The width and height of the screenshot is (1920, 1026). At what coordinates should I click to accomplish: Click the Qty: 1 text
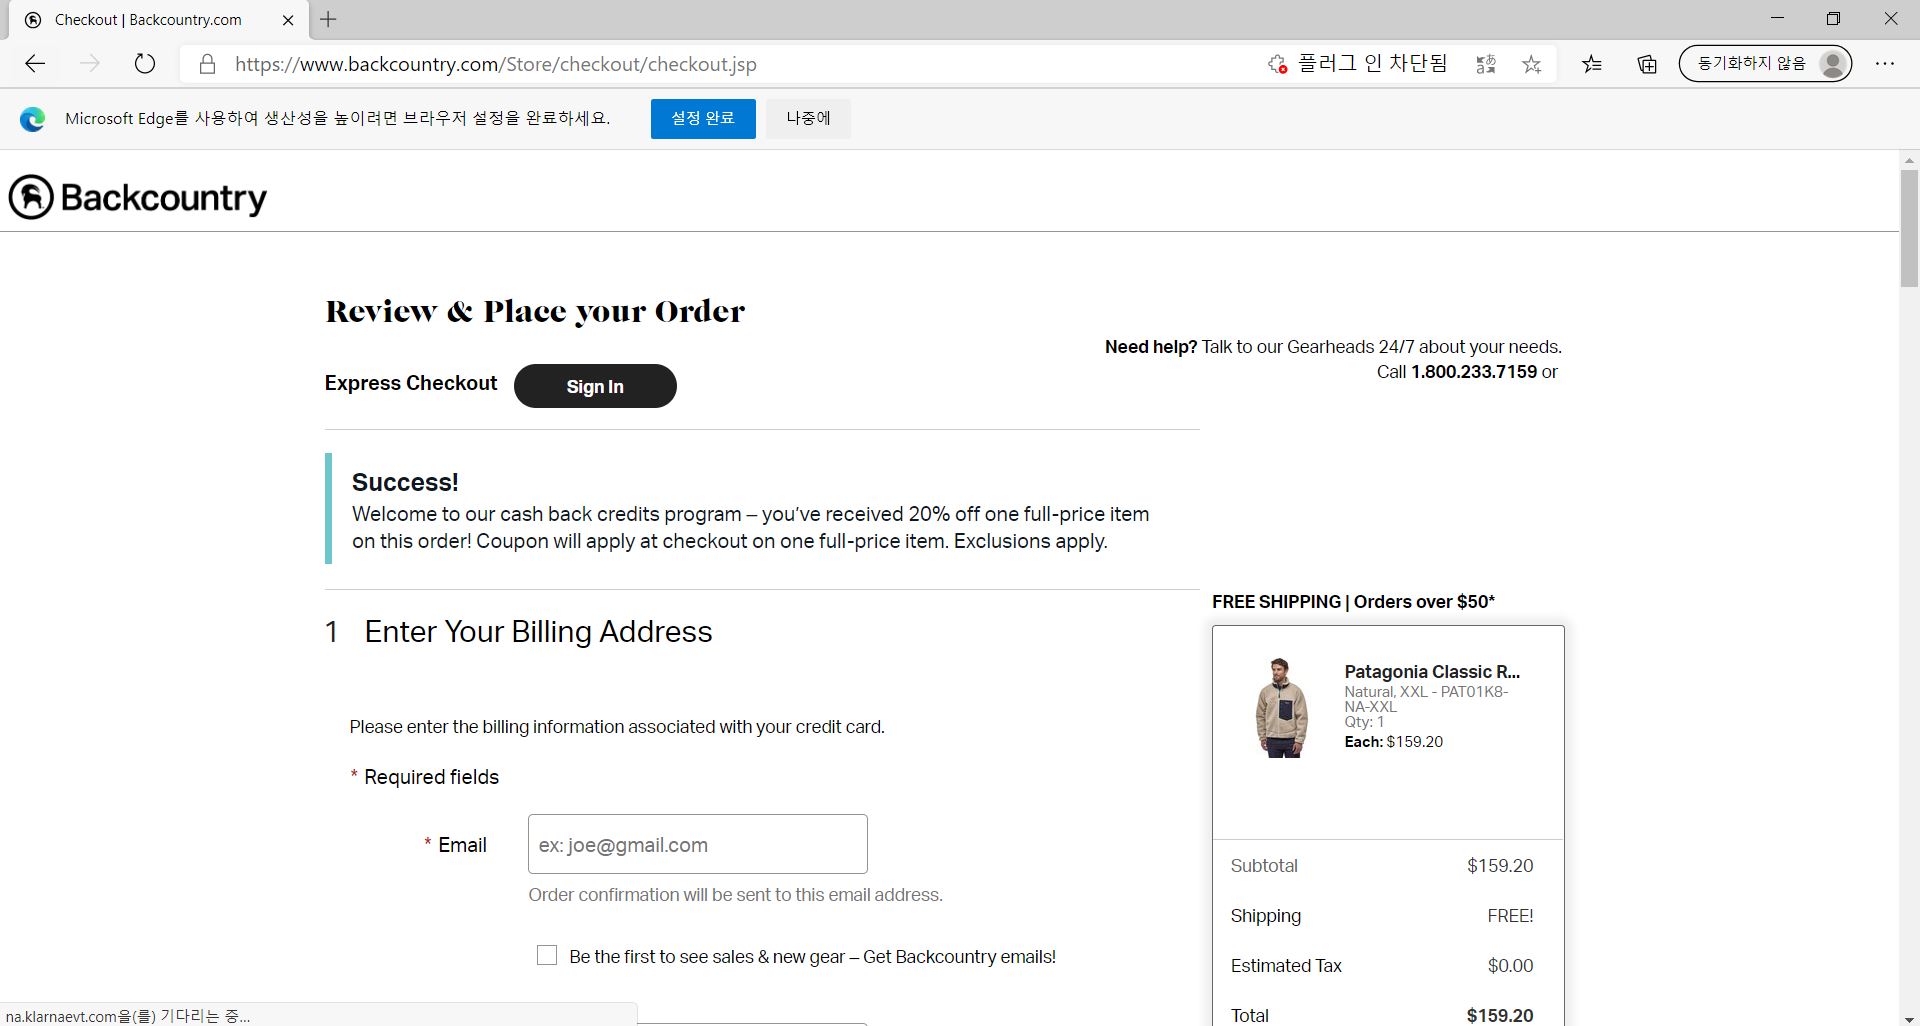pyautogui.click(x=1364, y=722)
